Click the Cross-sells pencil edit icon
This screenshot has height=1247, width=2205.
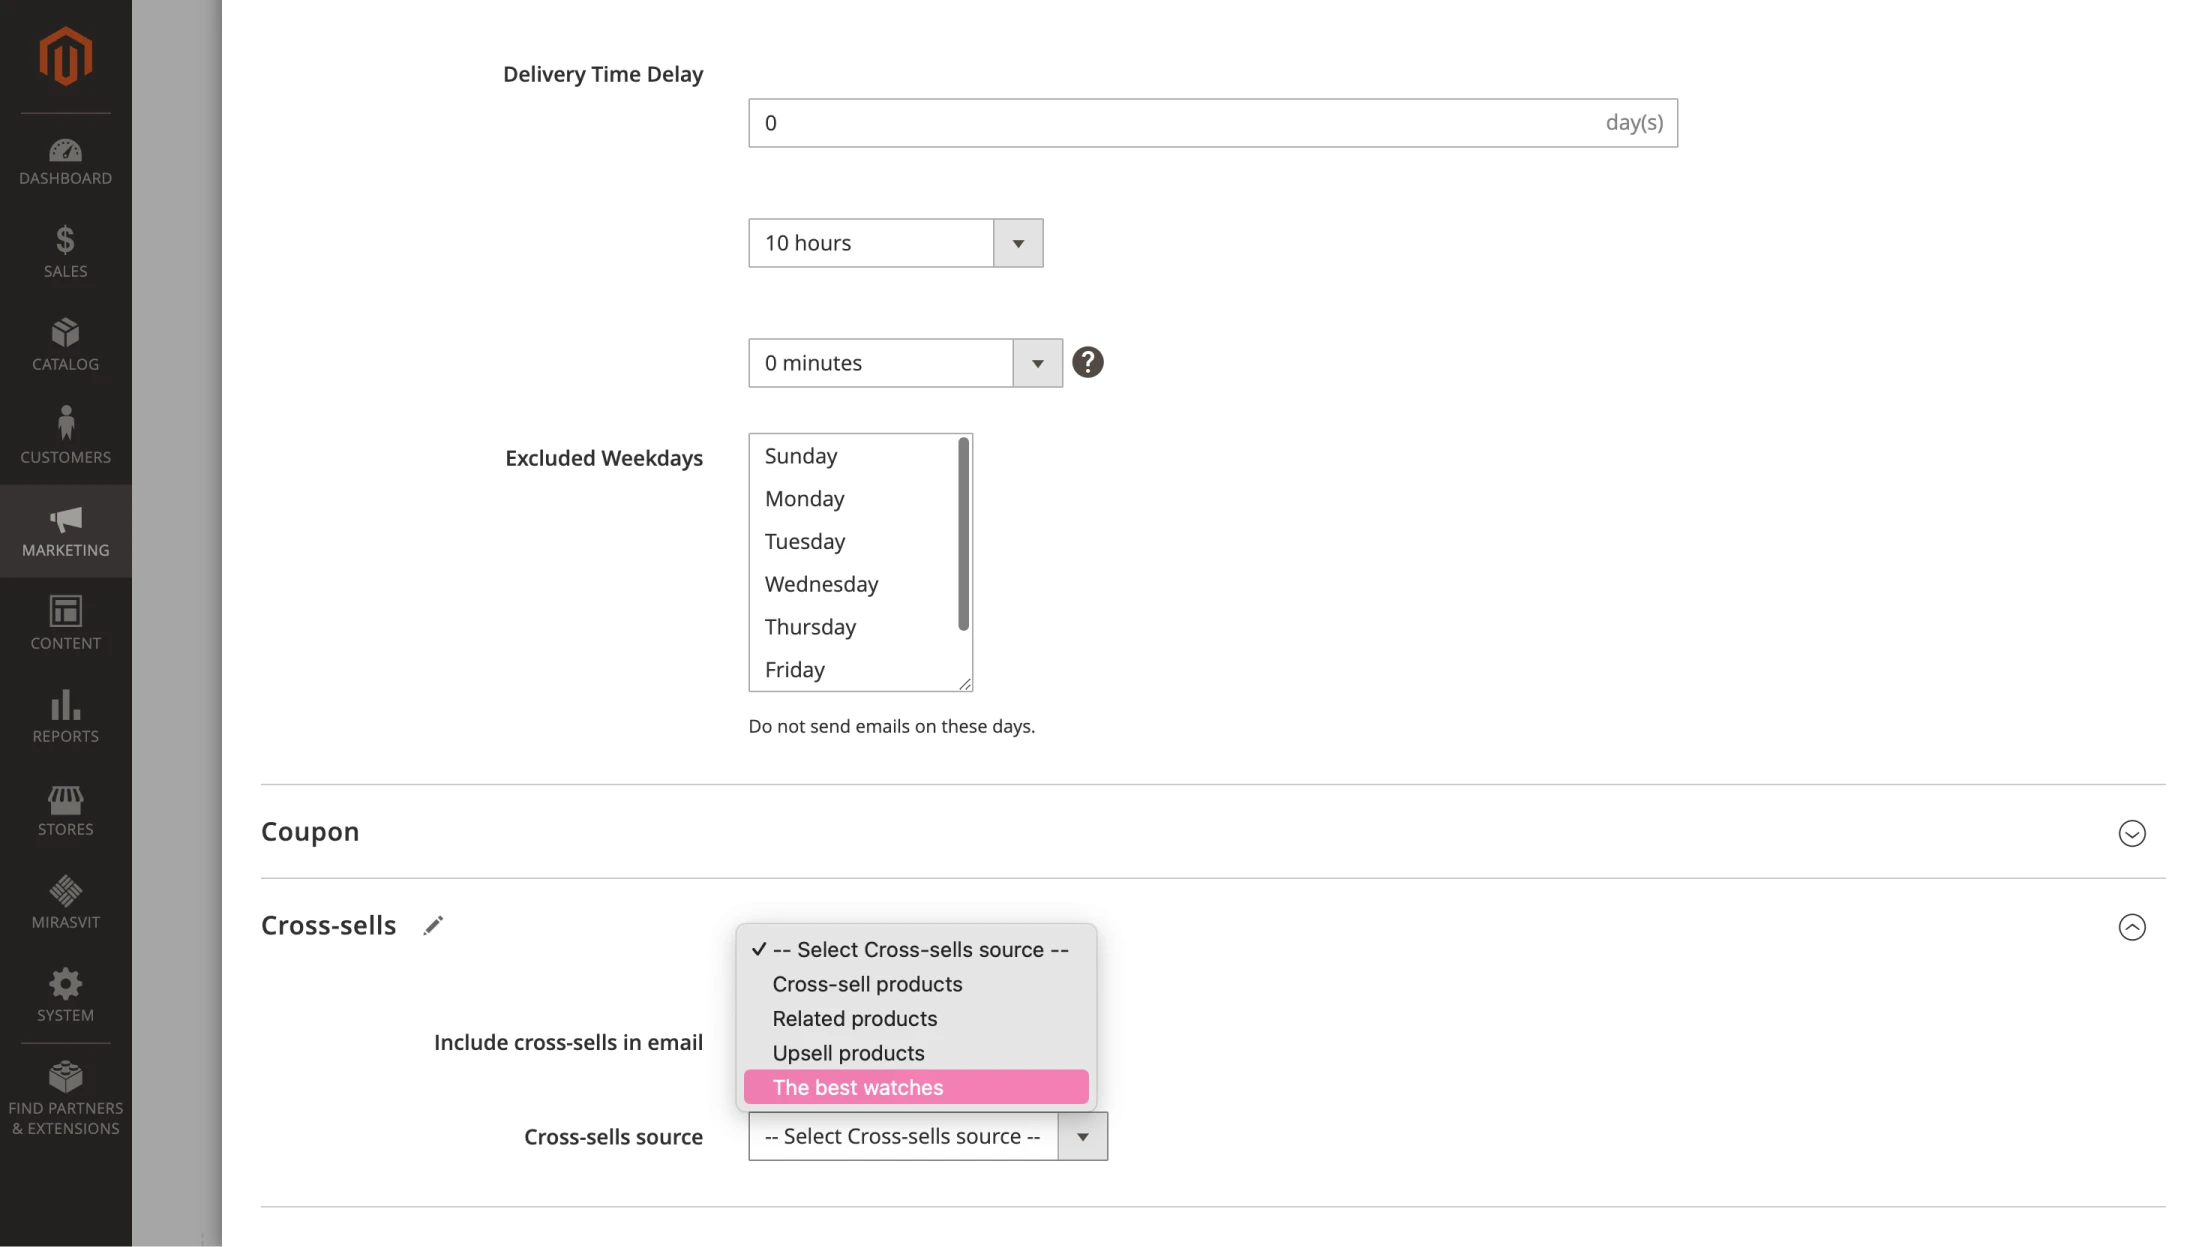click(433, 926)
